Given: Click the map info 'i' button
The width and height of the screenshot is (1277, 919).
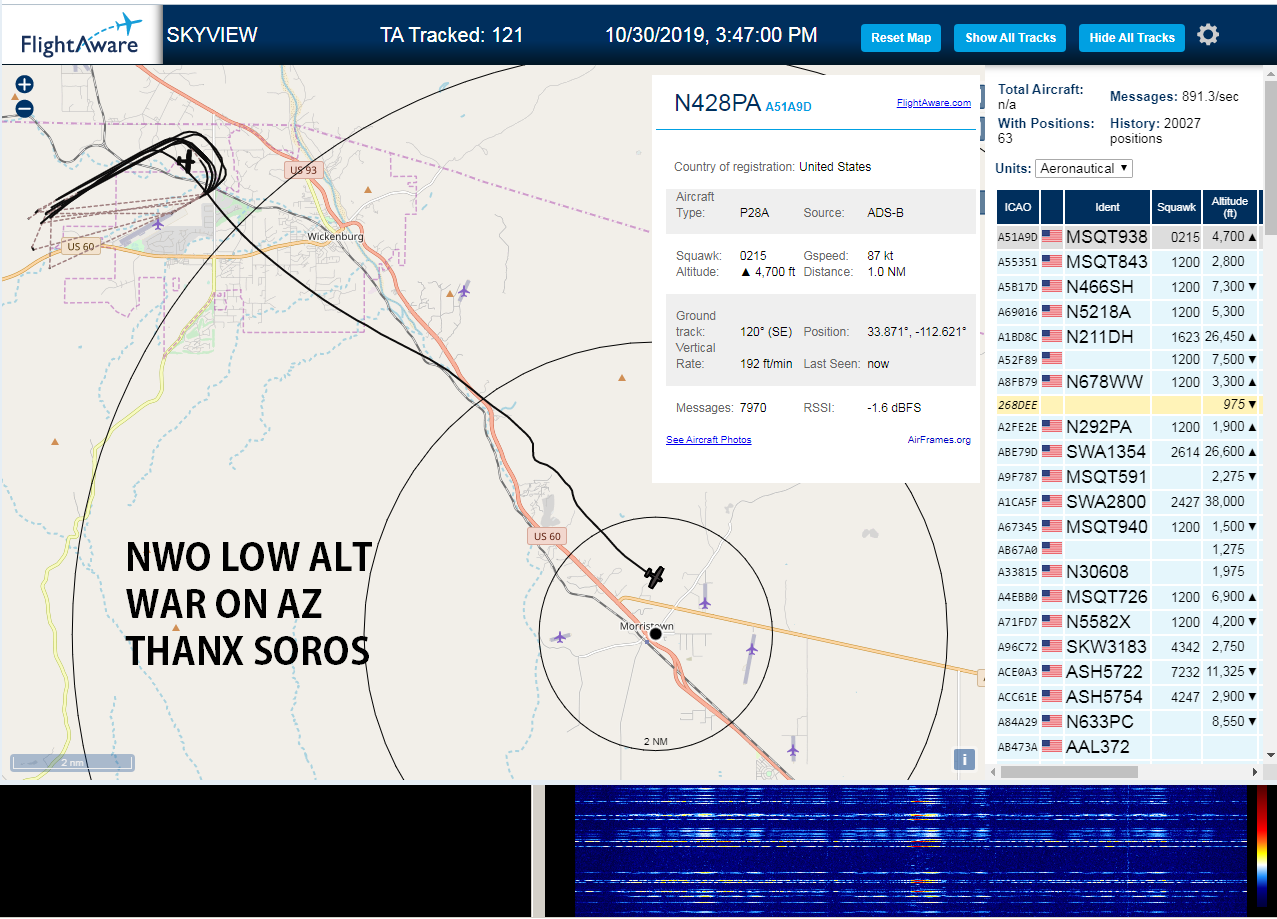Looking at the screenshot, I should [965, 759].
